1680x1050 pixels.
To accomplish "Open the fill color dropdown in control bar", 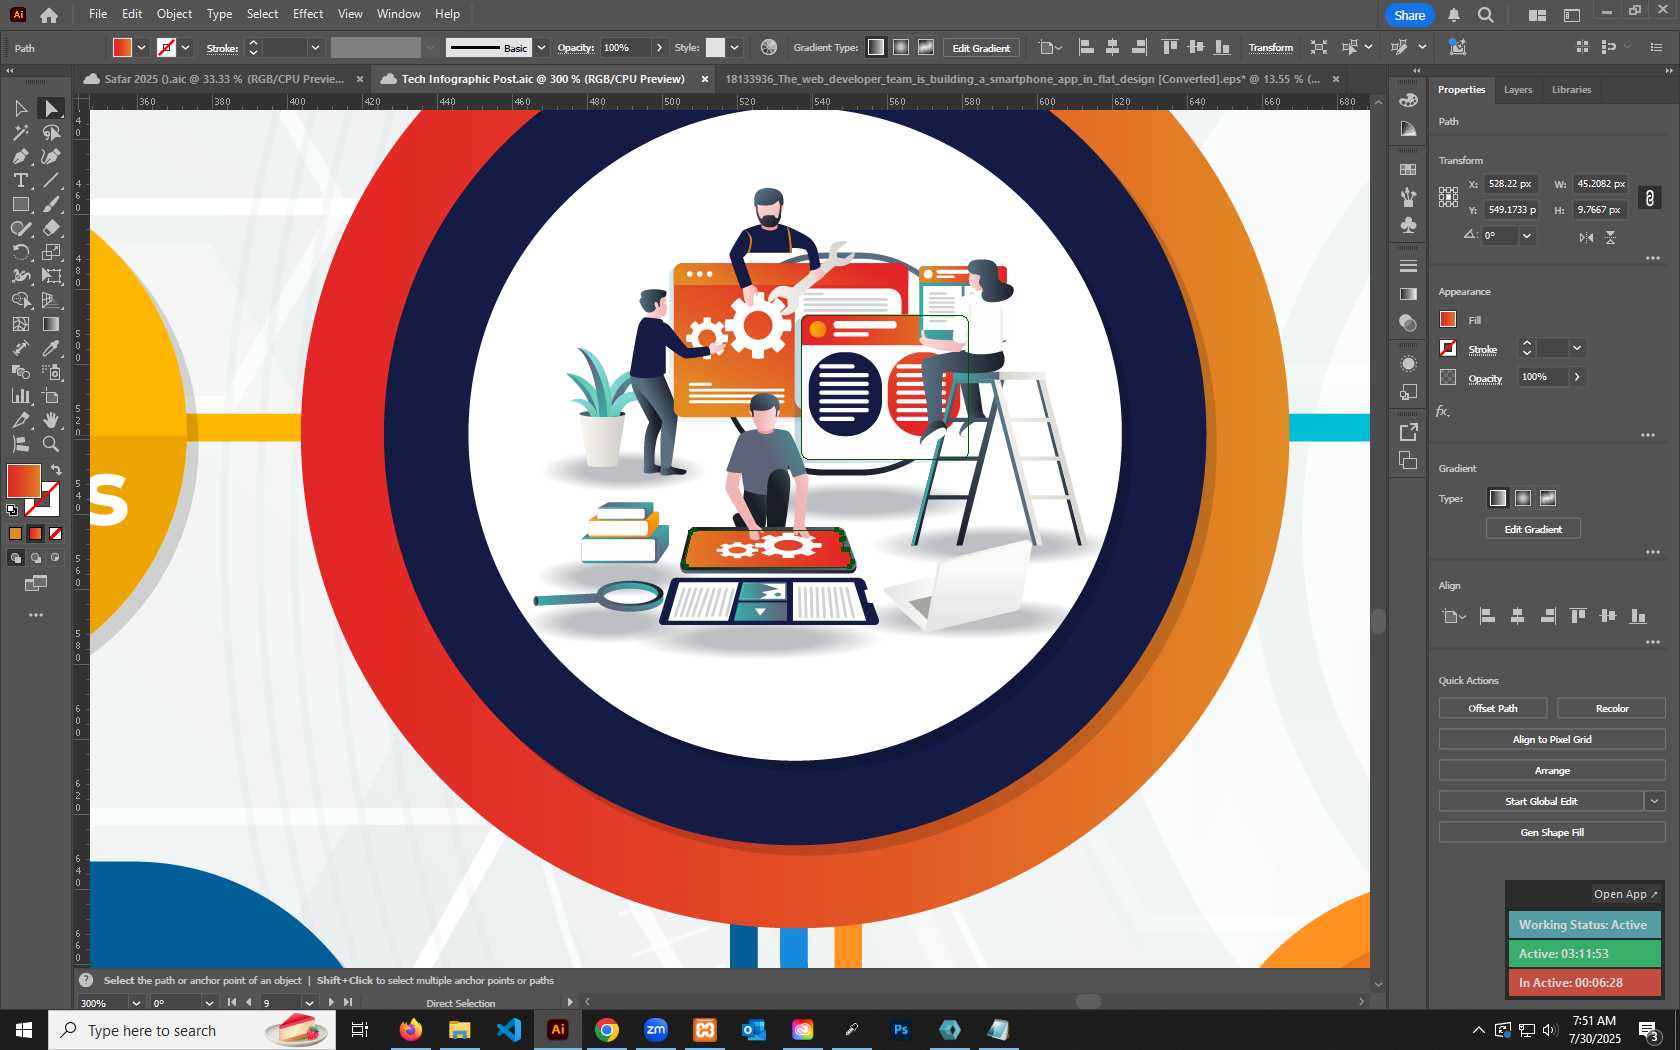I will pyautogui.click(x=142, y=47).
